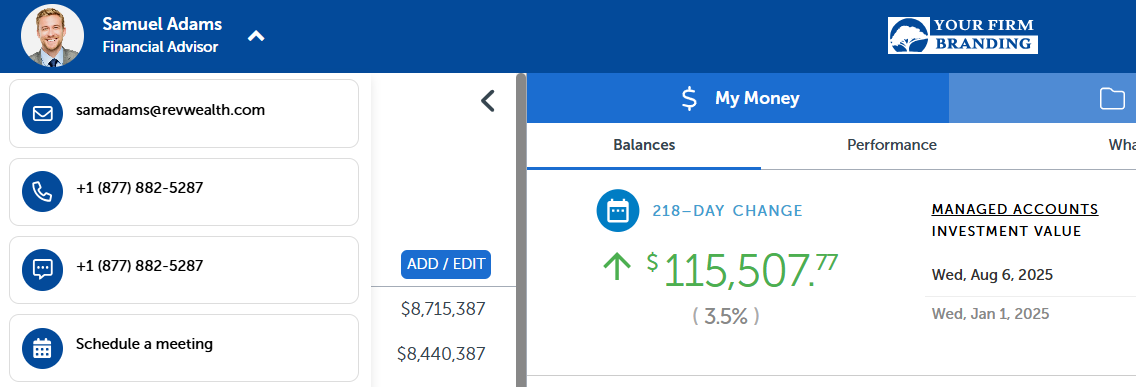Open the MANAGED ACCOUNTS link
This screenshot has width=1136, height=387.
pos(1015,209)
